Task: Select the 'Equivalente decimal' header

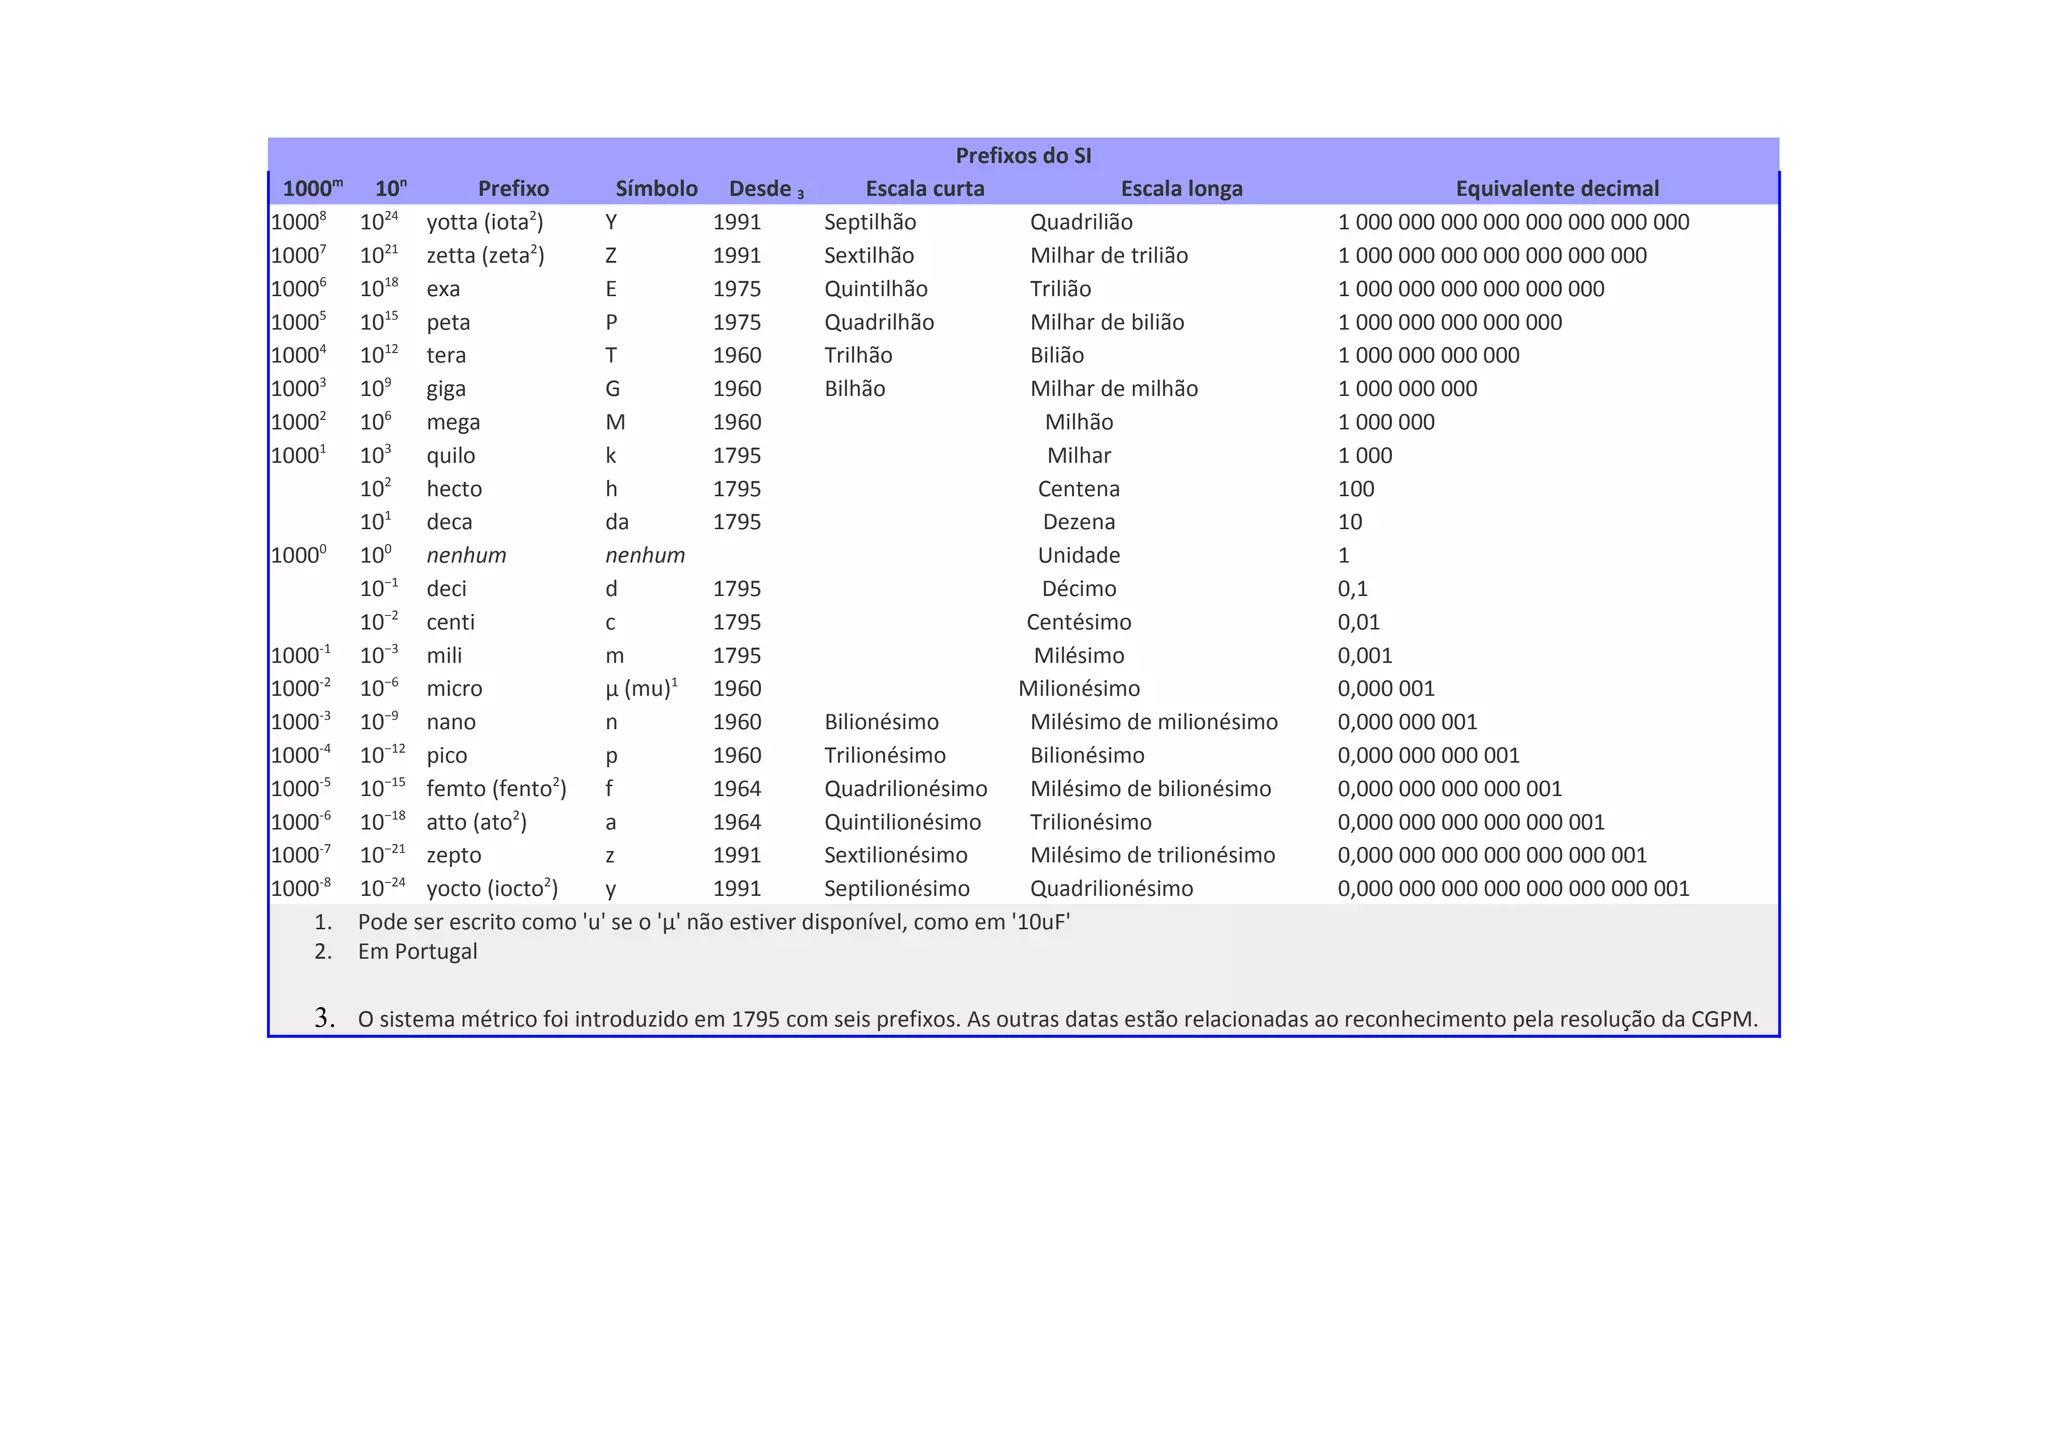Action: click(x=1557, y=188)
